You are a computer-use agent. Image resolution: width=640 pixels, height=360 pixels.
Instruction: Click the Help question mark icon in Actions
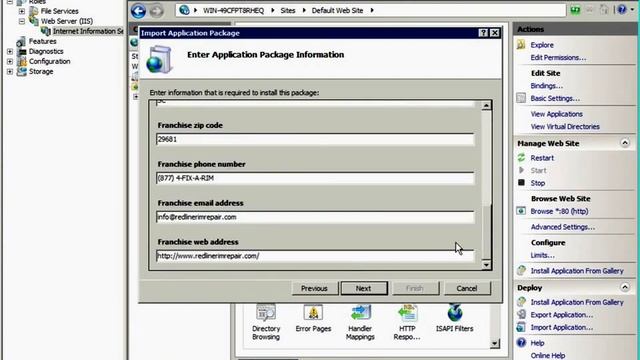click(521, 342)
